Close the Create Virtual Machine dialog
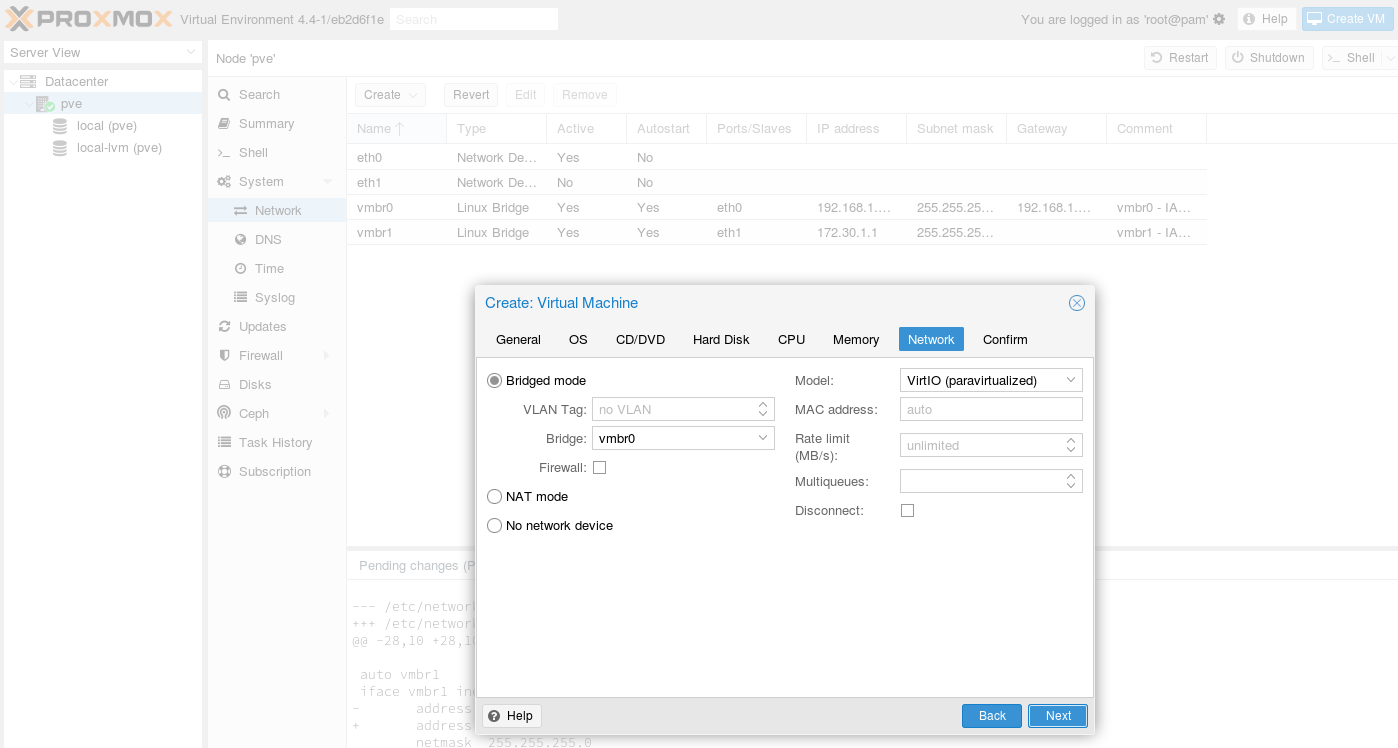 pos(1076,303)
